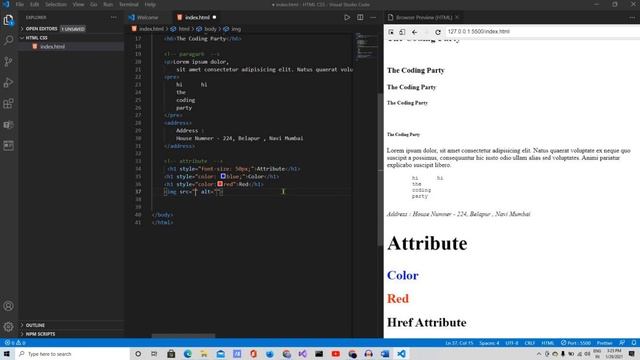Reload the browser preview page
This screenshot has height=360, width=640.
point(438,32)
